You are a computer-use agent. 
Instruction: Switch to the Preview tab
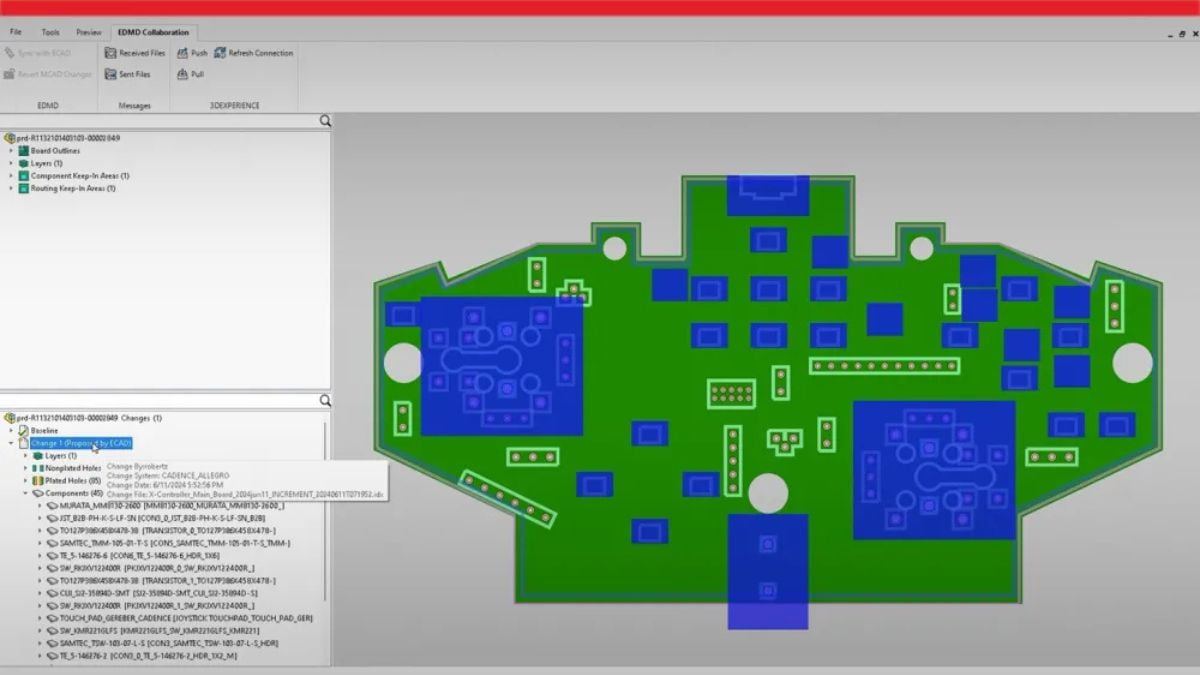89,32
